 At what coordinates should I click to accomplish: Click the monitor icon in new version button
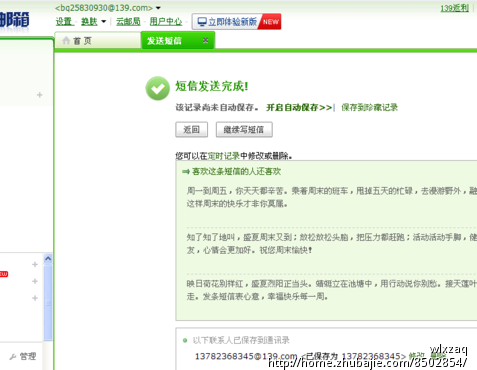click(202, 22)
